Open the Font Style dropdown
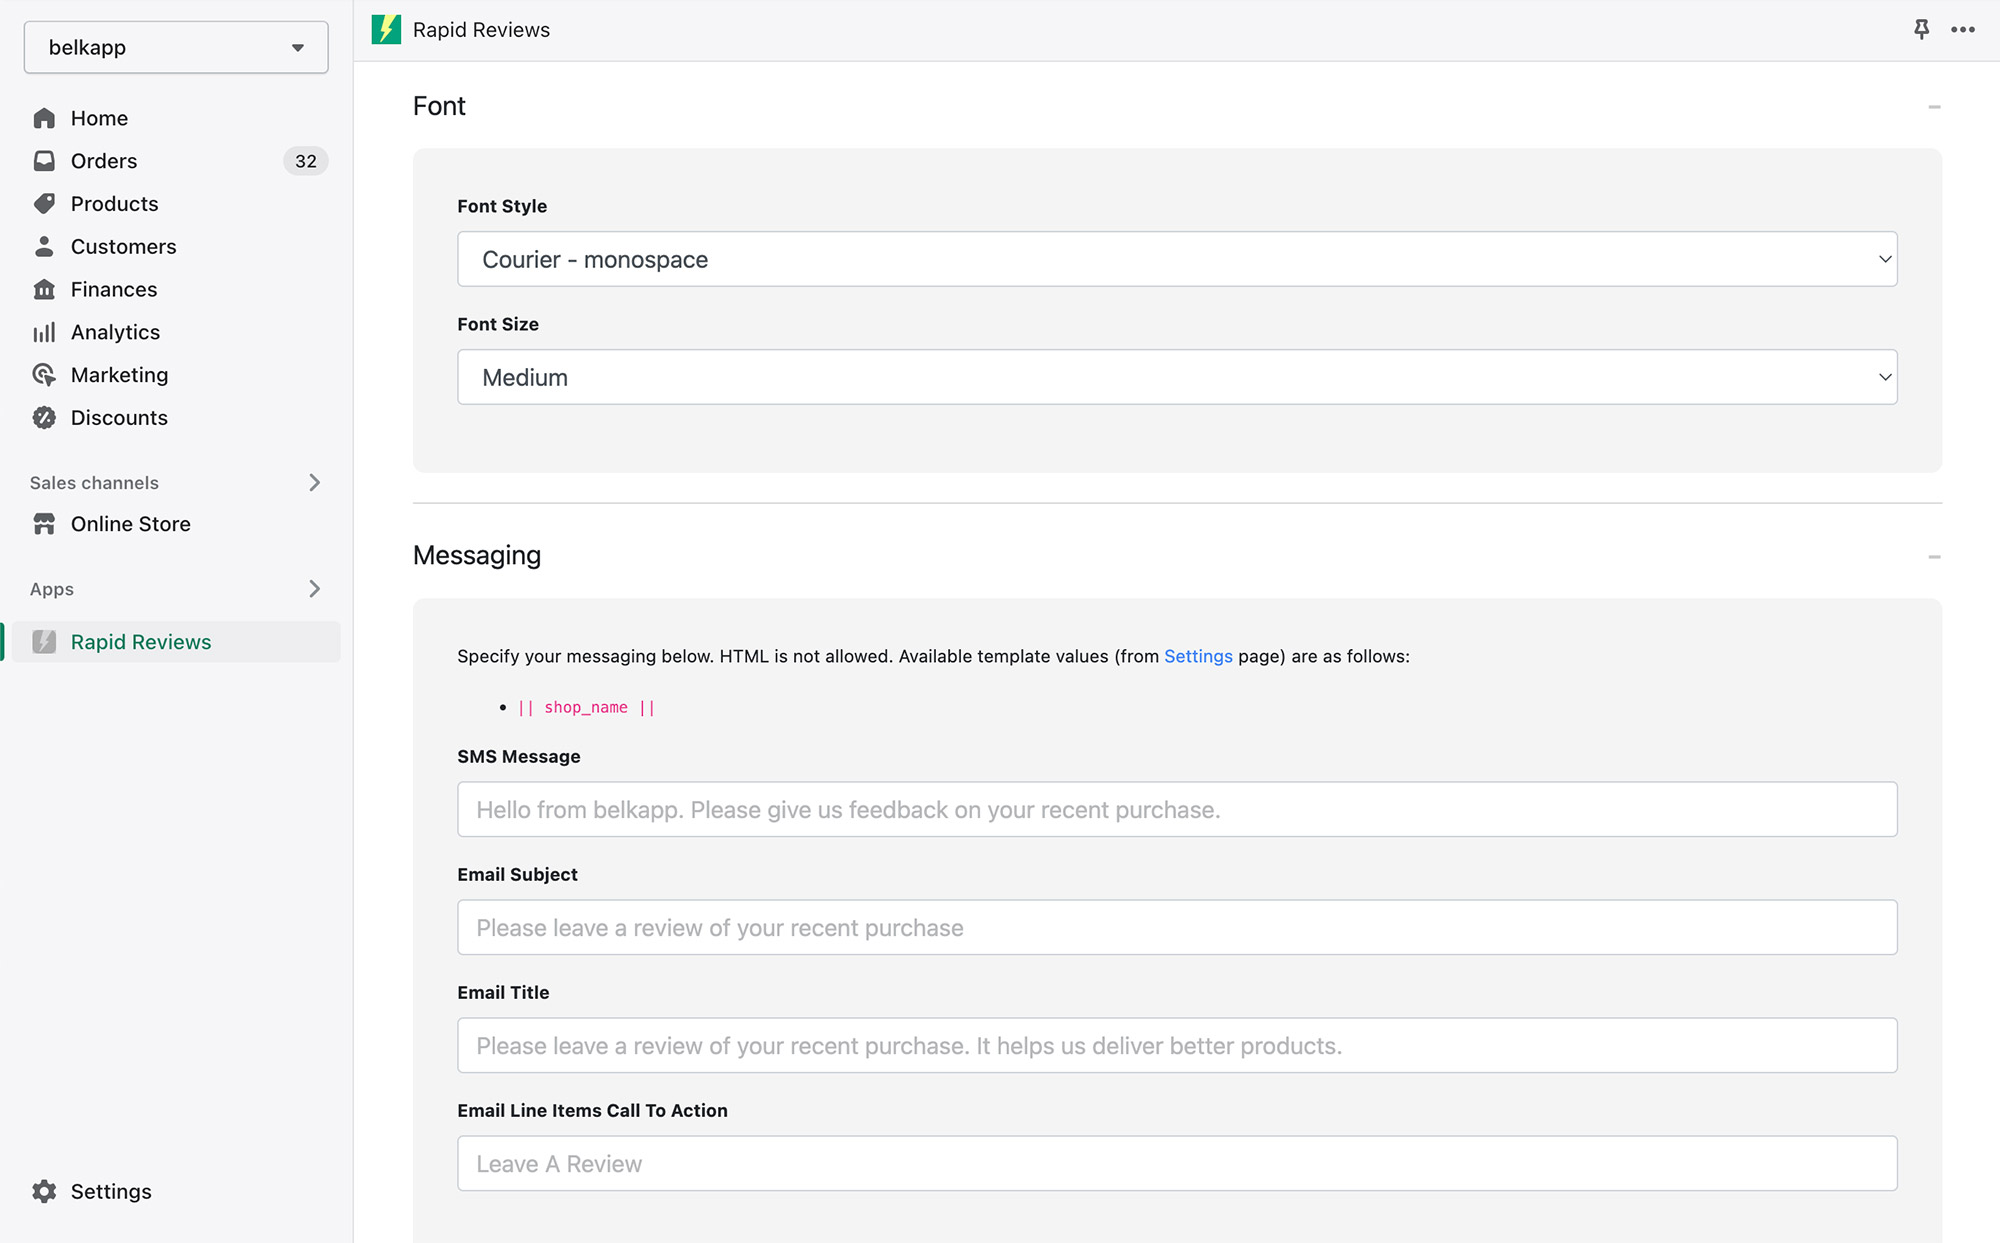Viewport: 2000px width, 1243px height. [1177, 259]
